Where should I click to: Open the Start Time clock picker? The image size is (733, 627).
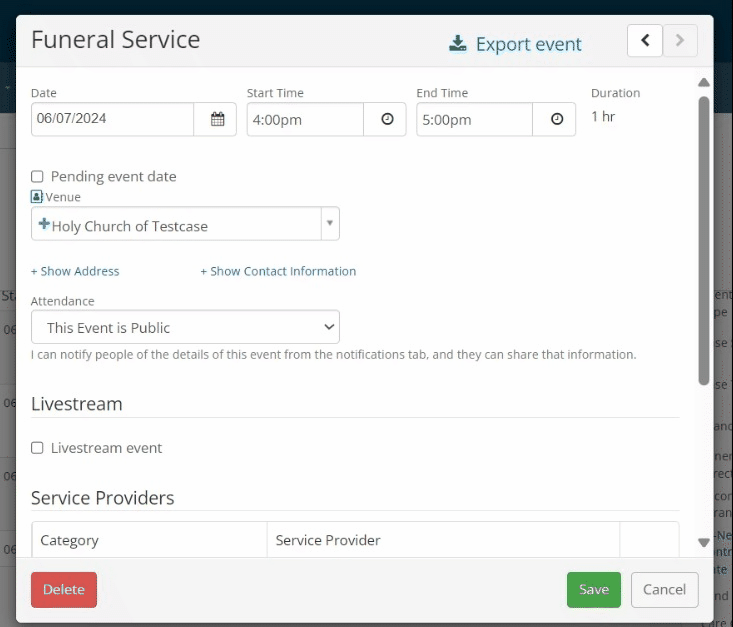(x=387, y=119)
